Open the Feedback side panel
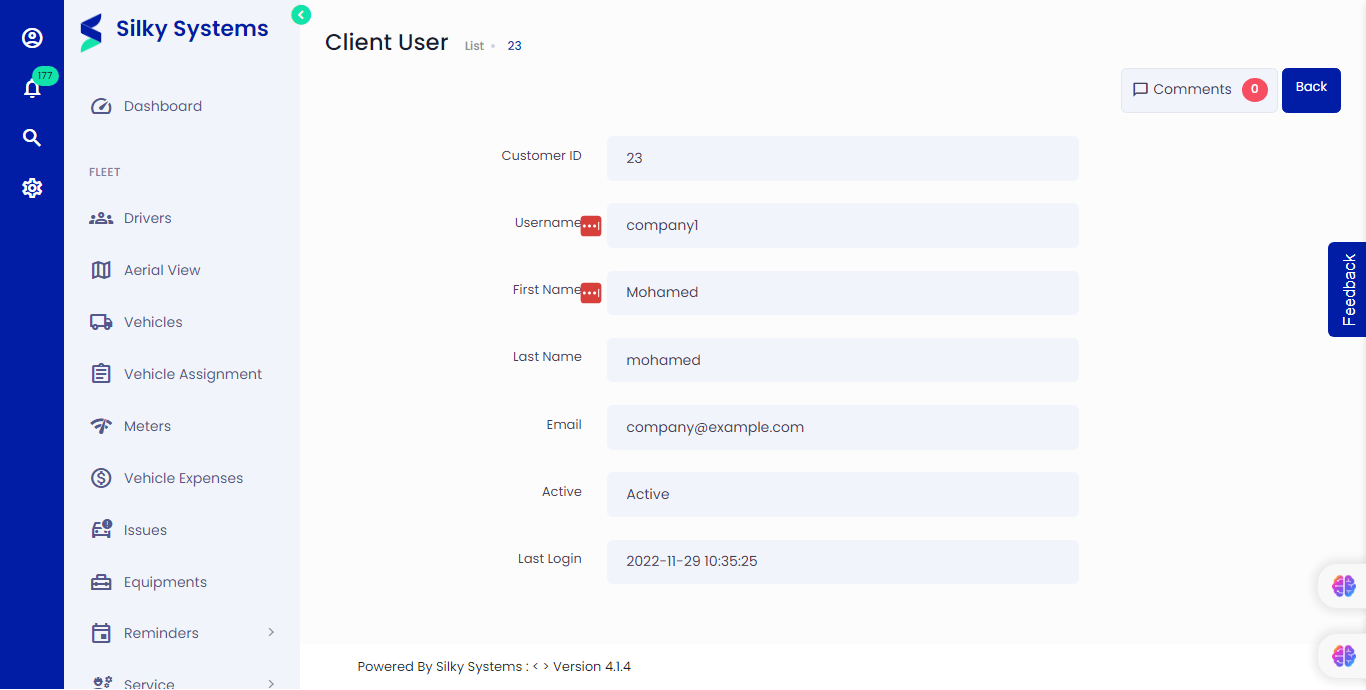1366x690 pixels. 1349,289
